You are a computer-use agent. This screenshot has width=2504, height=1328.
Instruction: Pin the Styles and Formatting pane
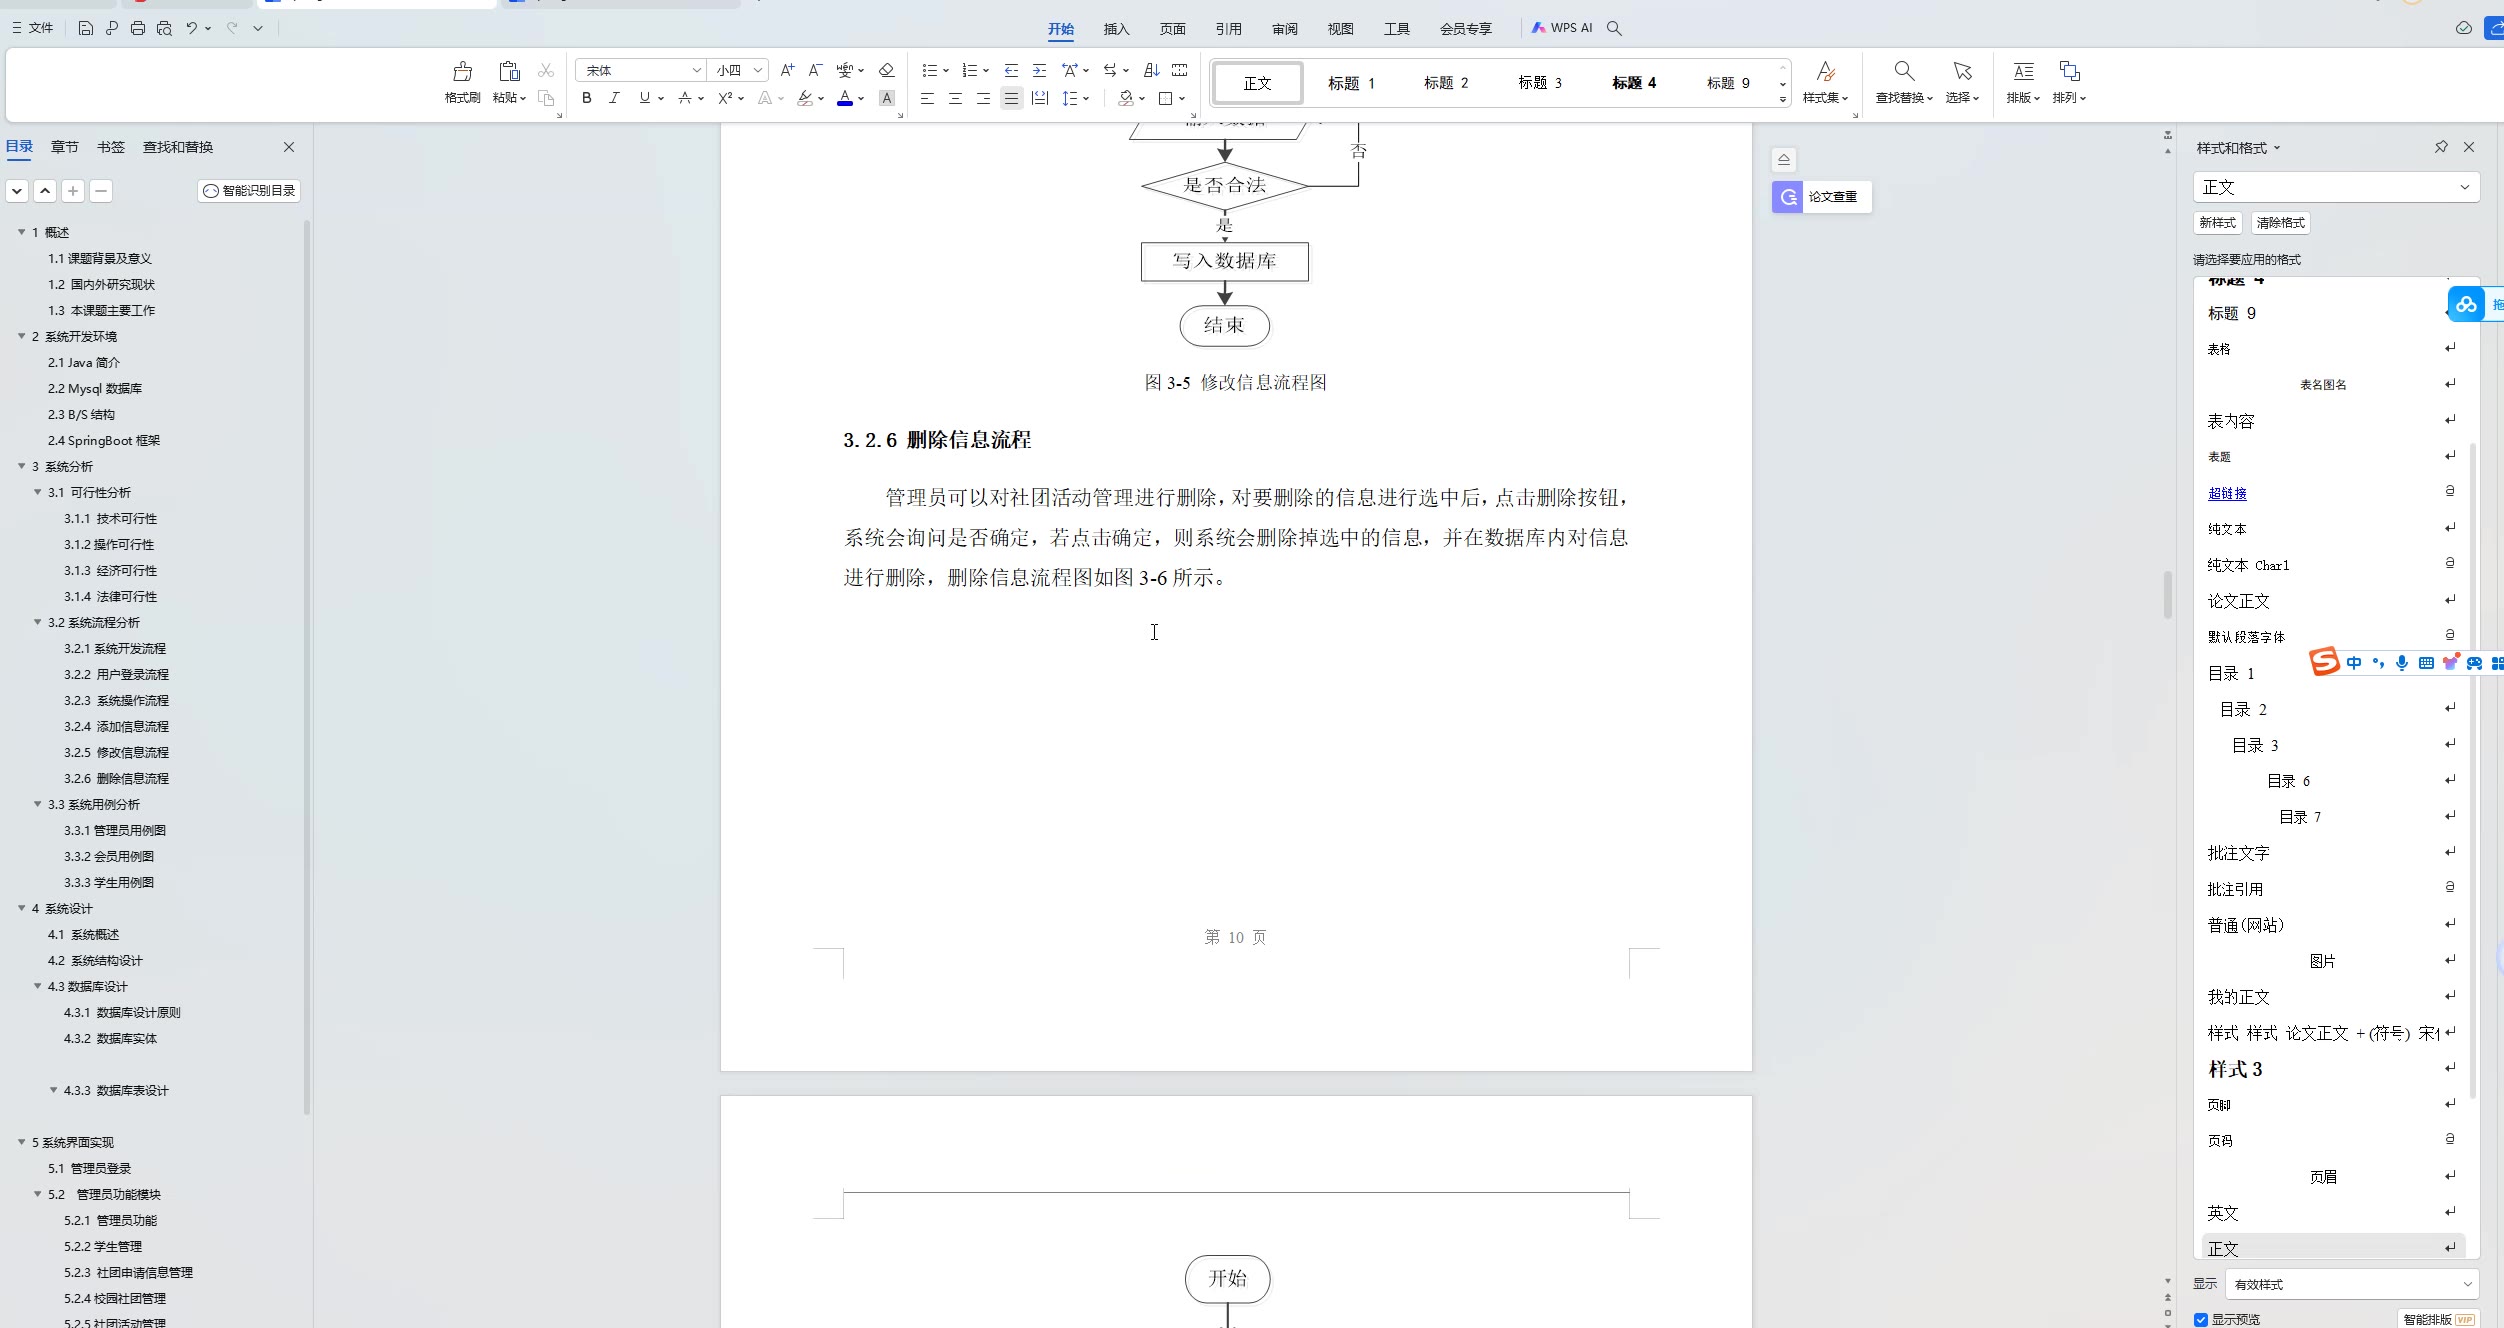pos(2441,147)
